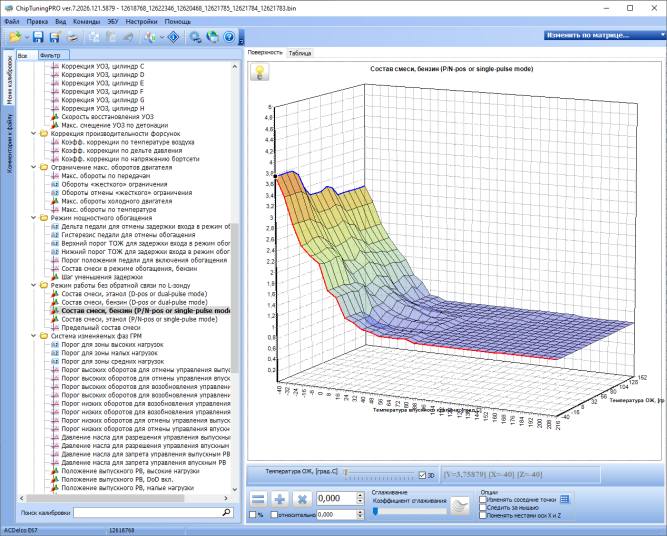
Task: Collapse Коррекция производительности форсунок folder
Action: click(x=34, y=134)
